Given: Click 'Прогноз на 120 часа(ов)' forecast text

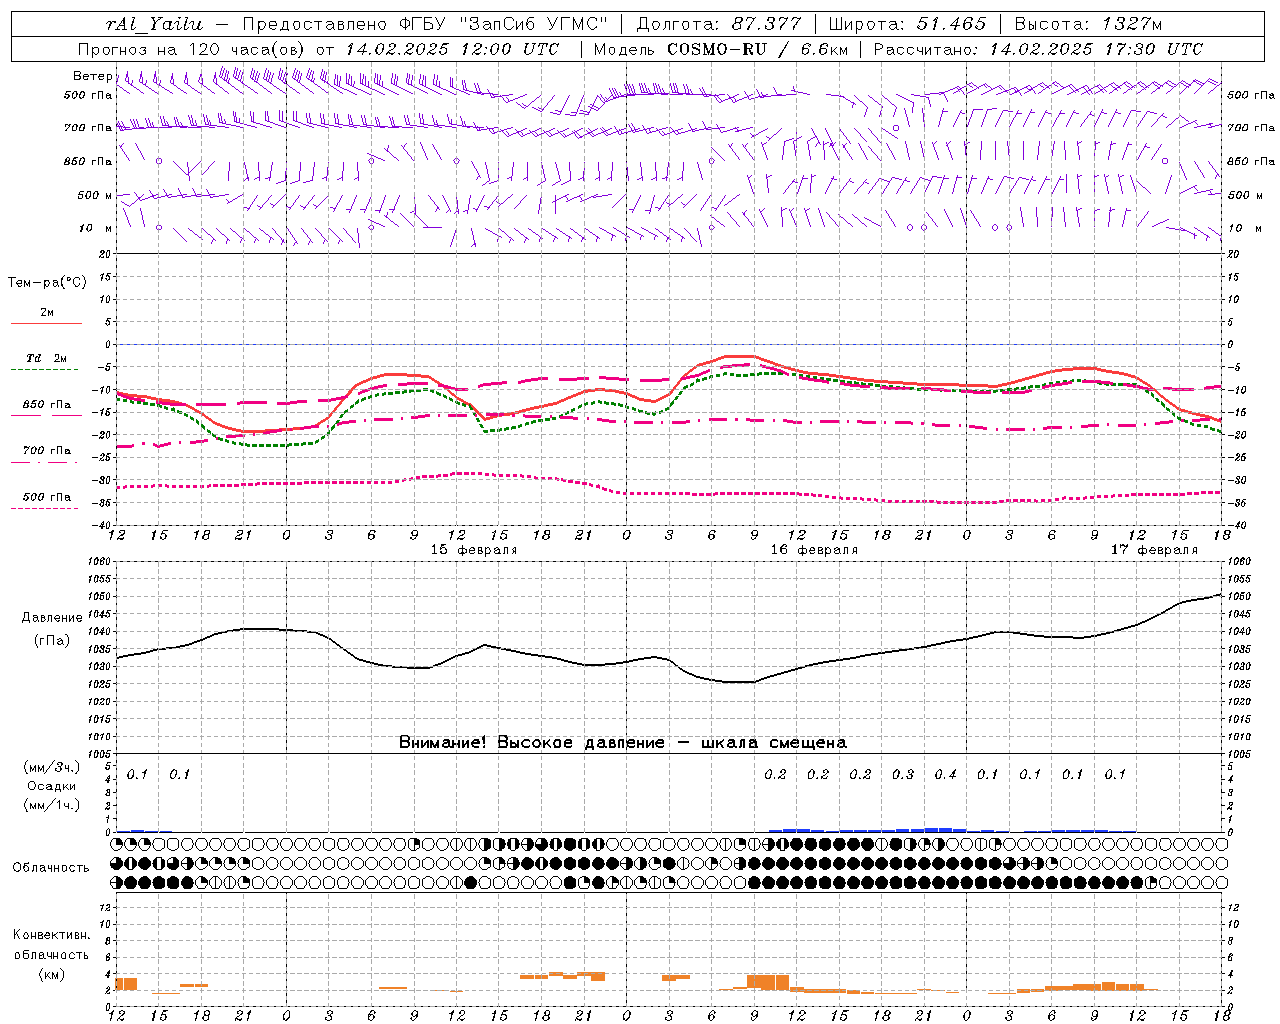Looking at the screenshot, I should pyautogui.click(x=192, y=49).
